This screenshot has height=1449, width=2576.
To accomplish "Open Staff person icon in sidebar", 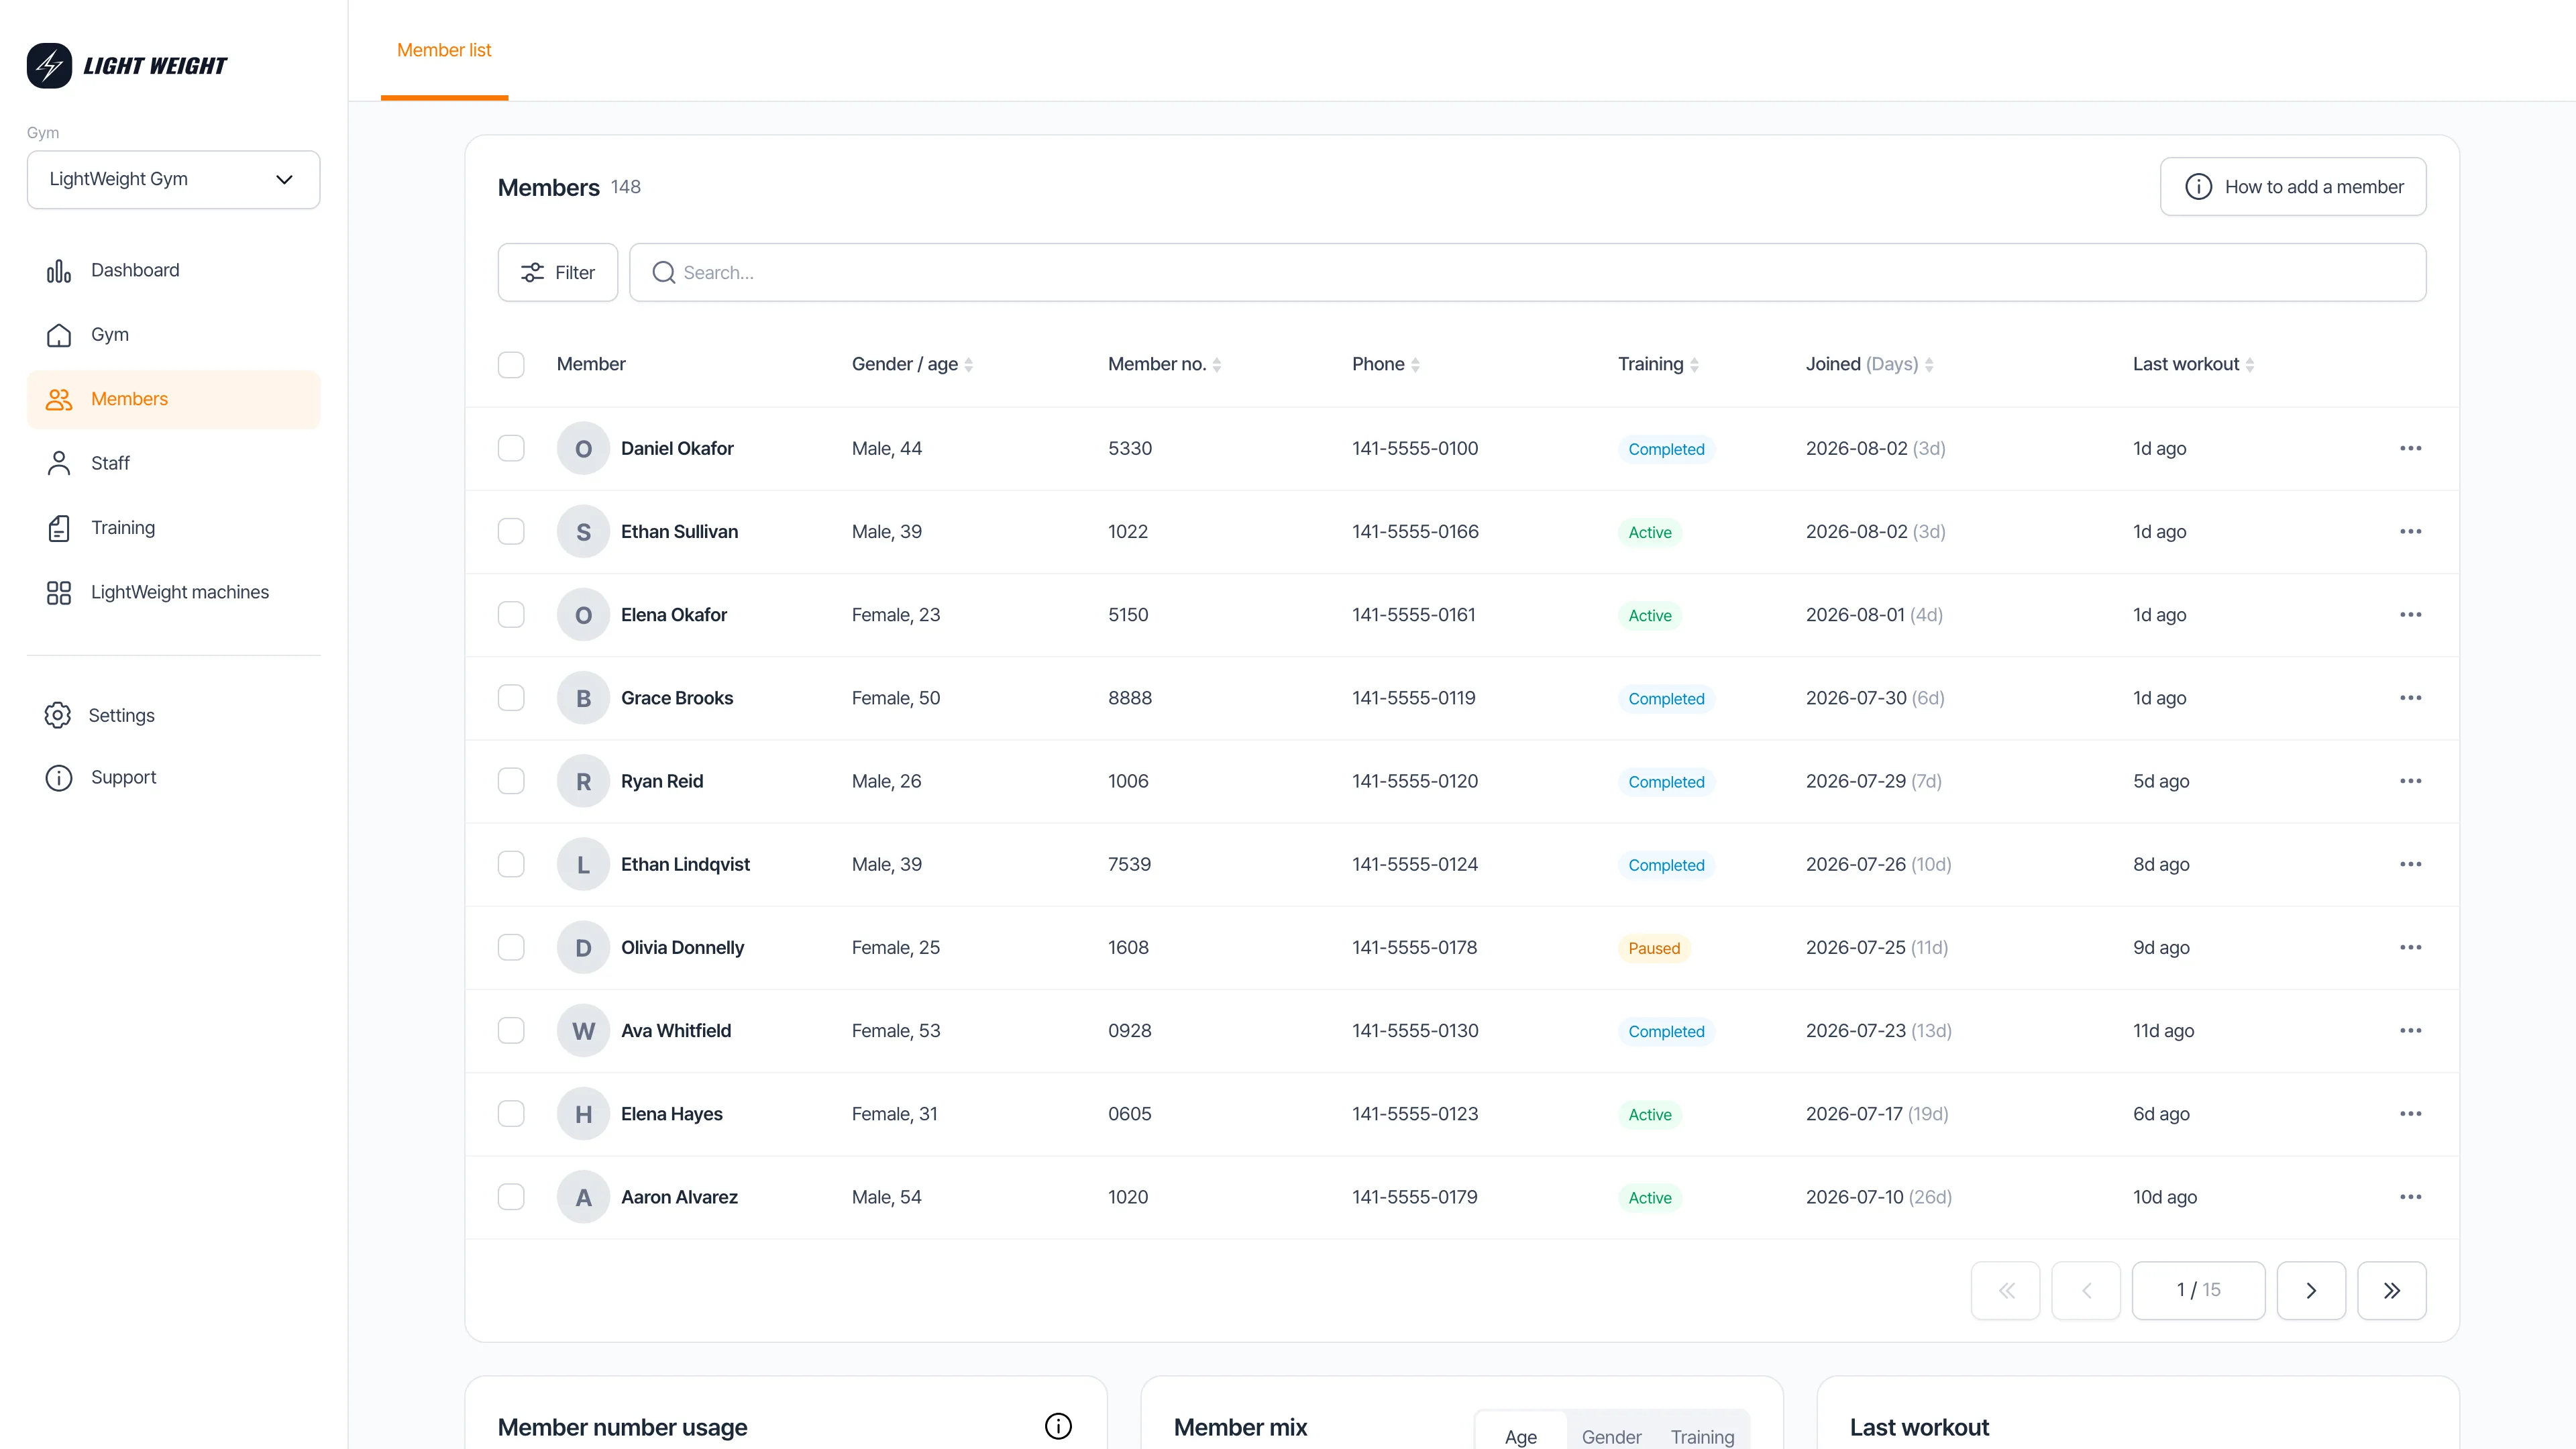I will pyautogui.click(x=59, y=463).
